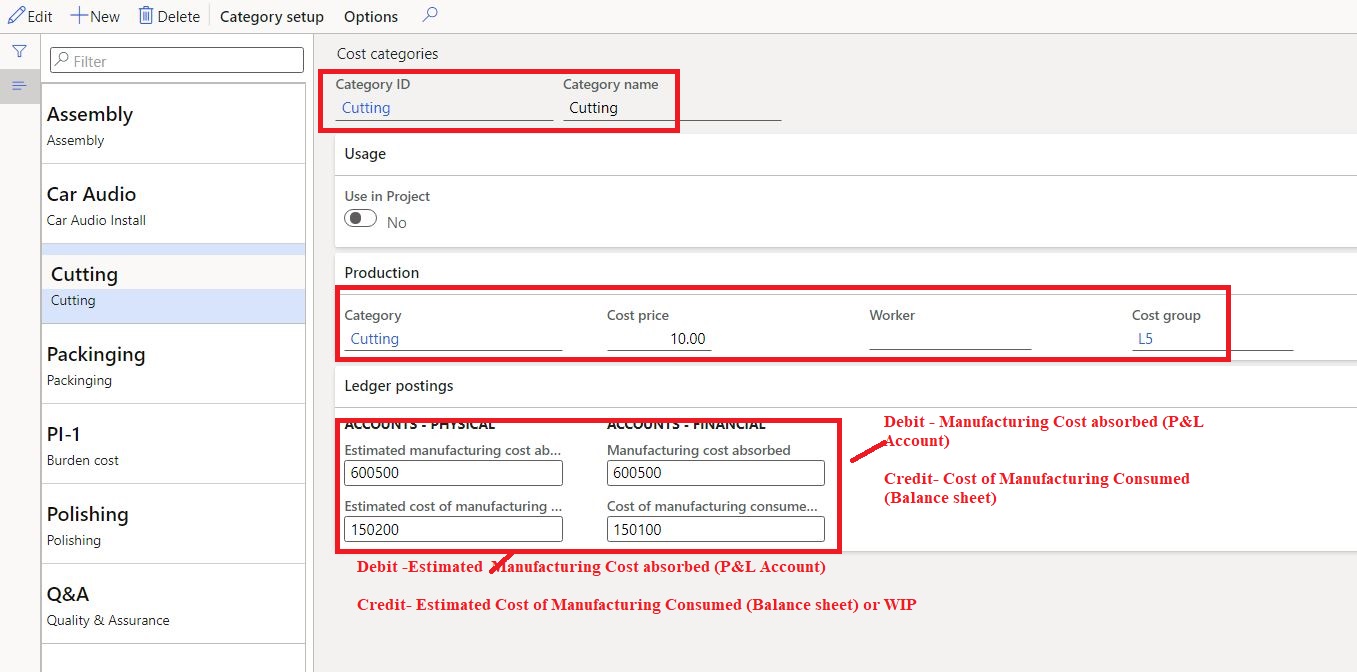Collapse the Usage section header

[366, 154]
